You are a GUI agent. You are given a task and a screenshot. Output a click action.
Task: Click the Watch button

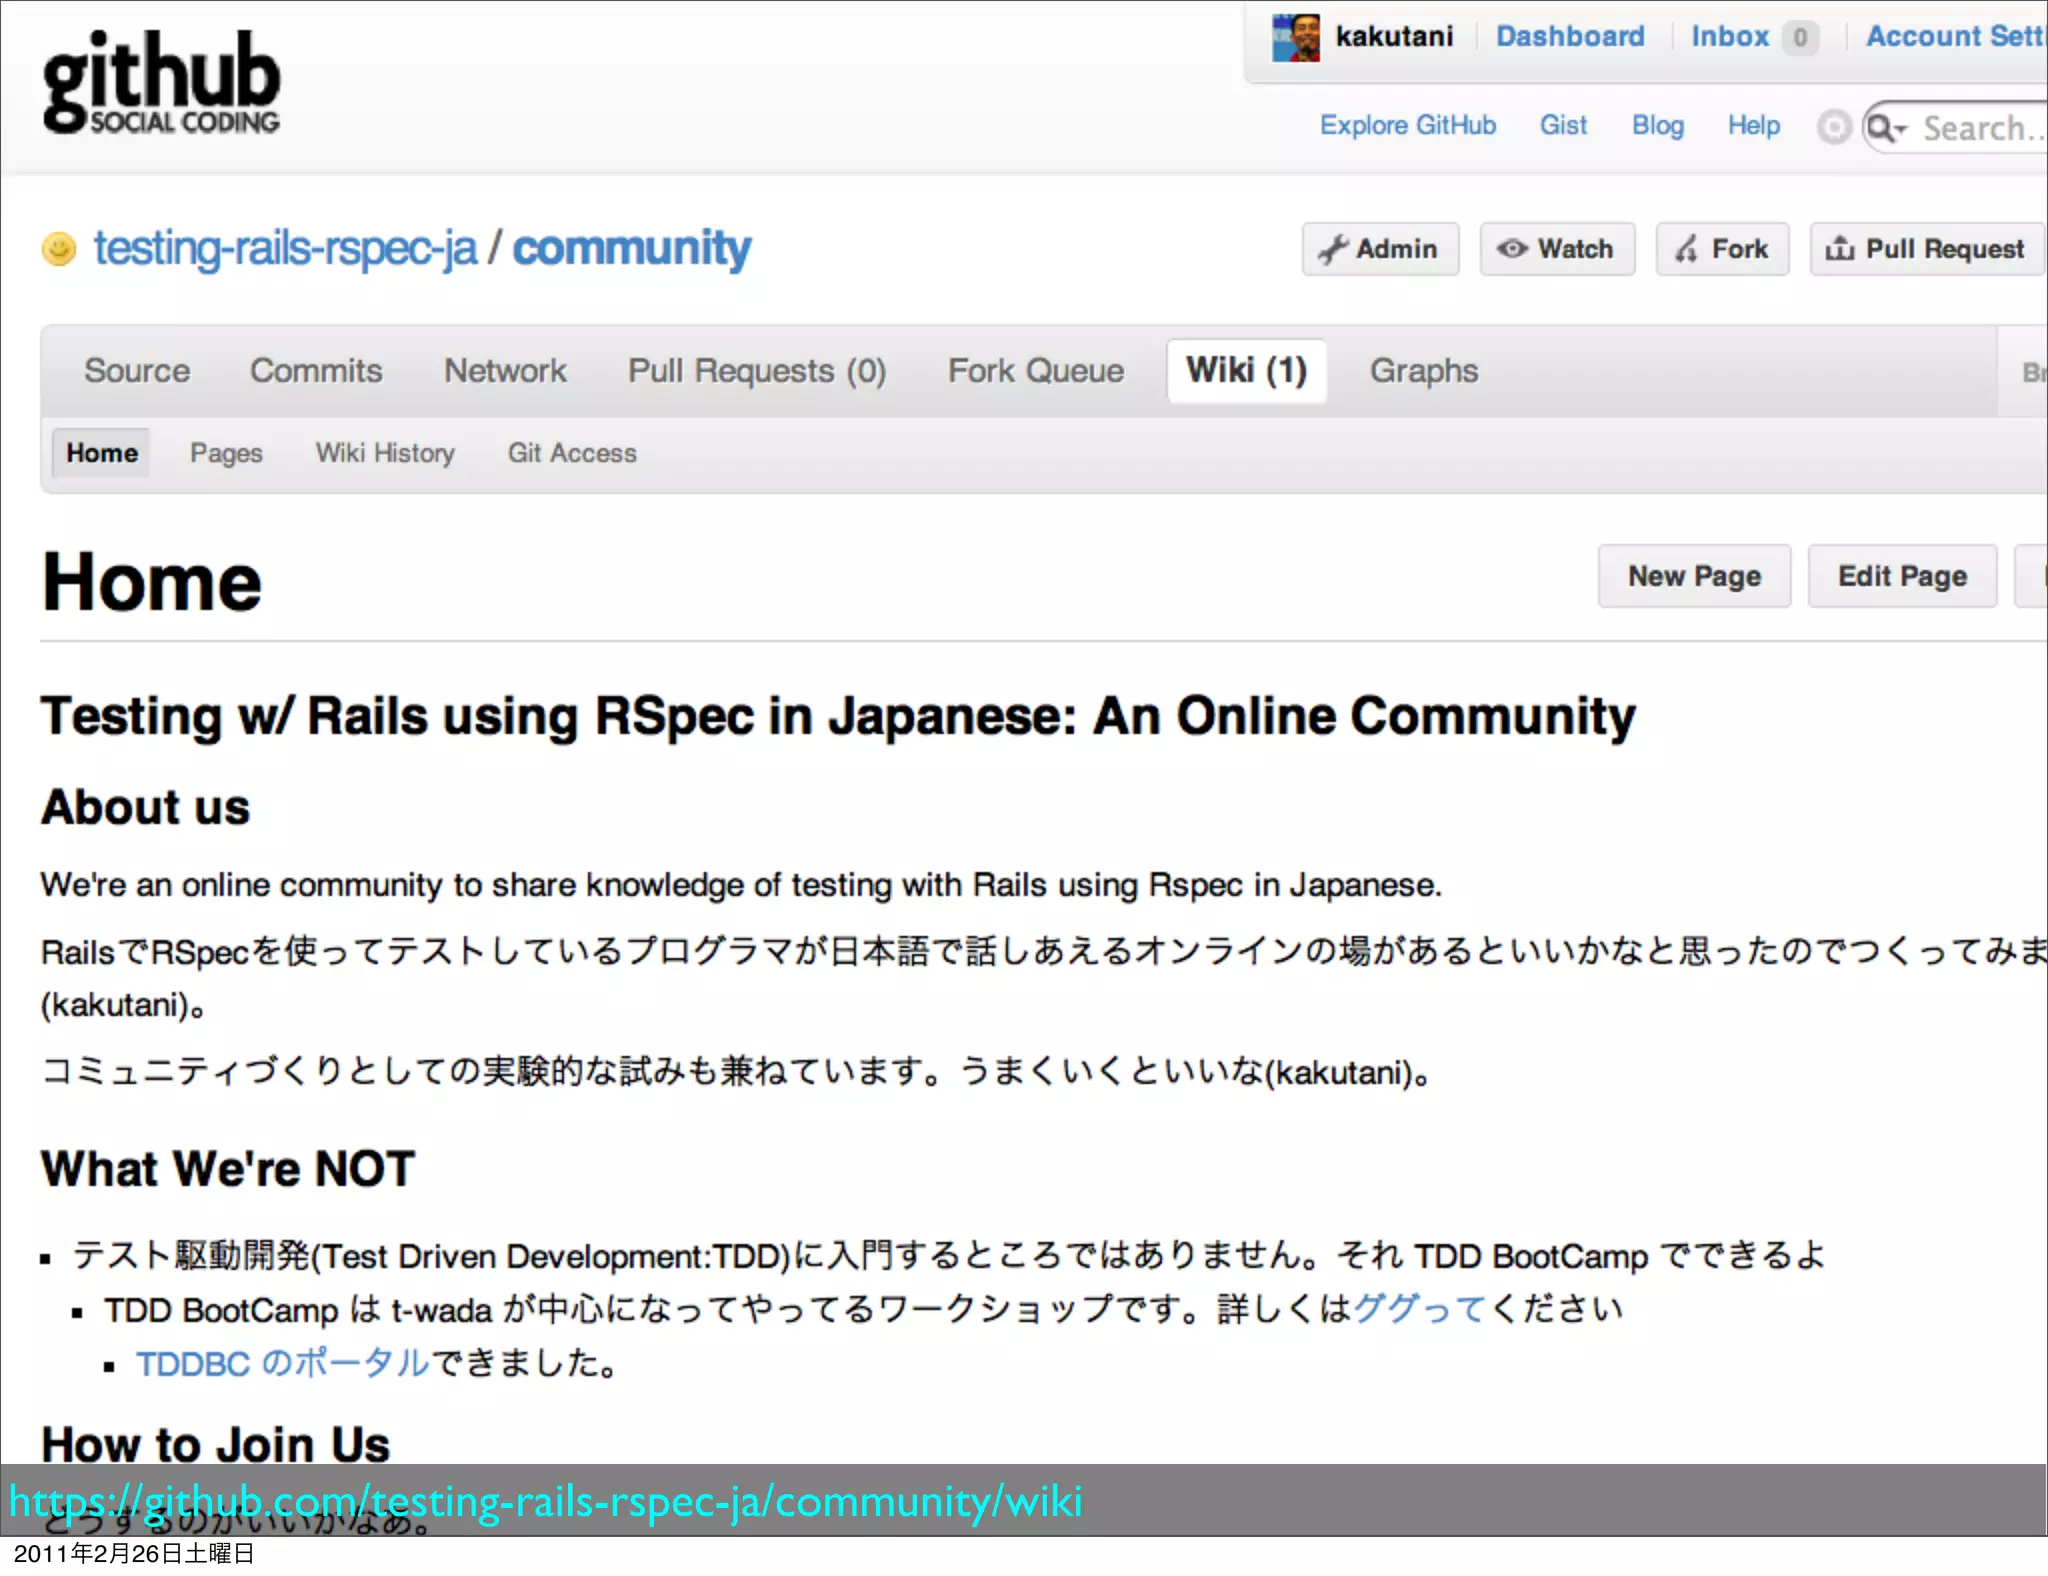pos(1557,249)
